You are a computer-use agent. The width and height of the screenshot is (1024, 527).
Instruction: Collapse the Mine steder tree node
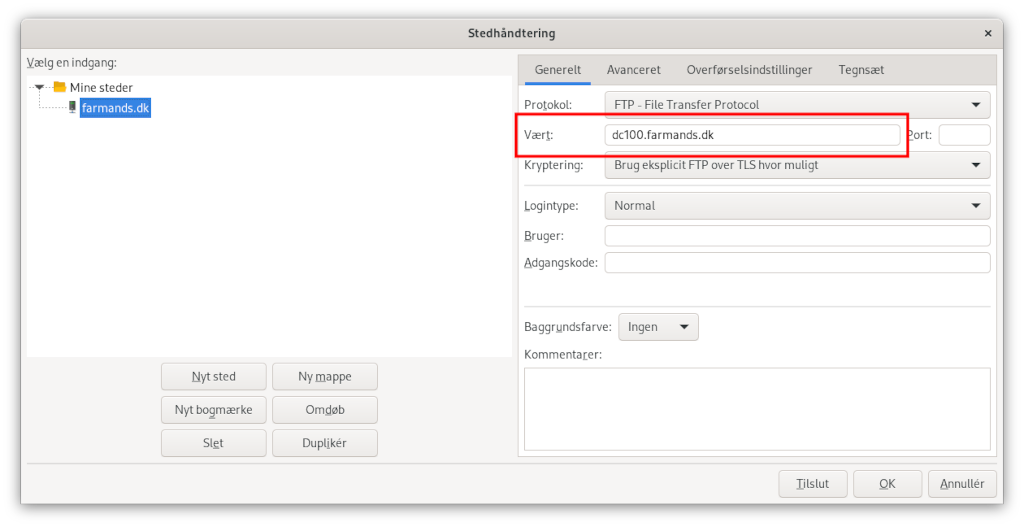(x=39, y=87)
